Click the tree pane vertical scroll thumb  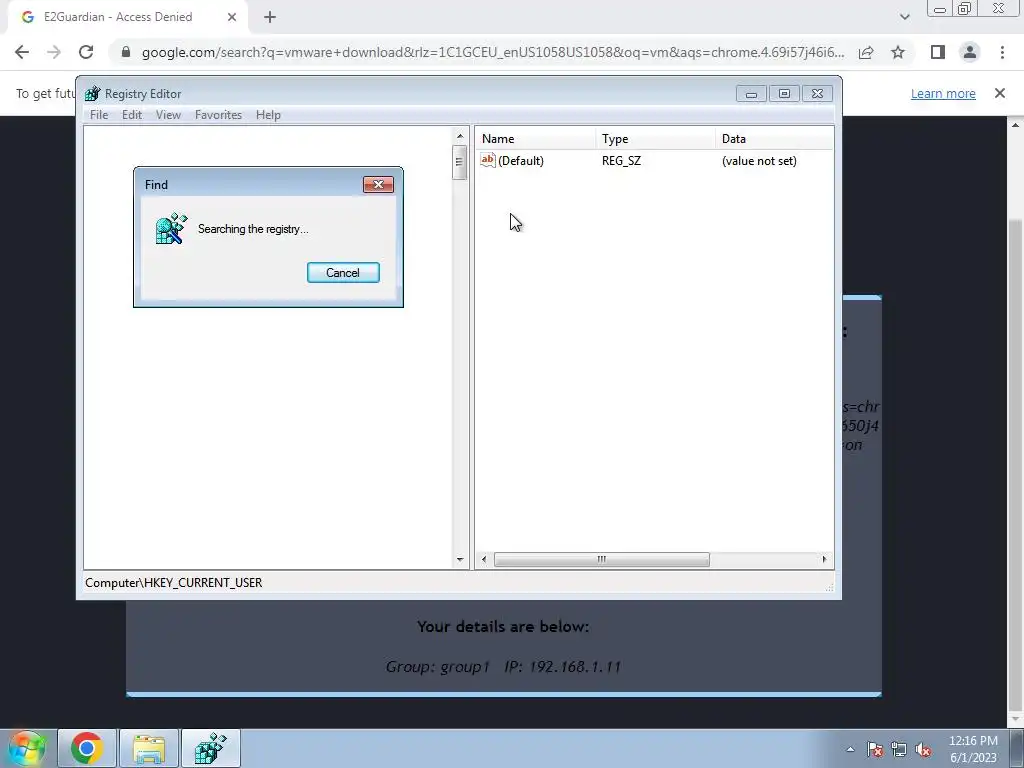pos(460,162)
